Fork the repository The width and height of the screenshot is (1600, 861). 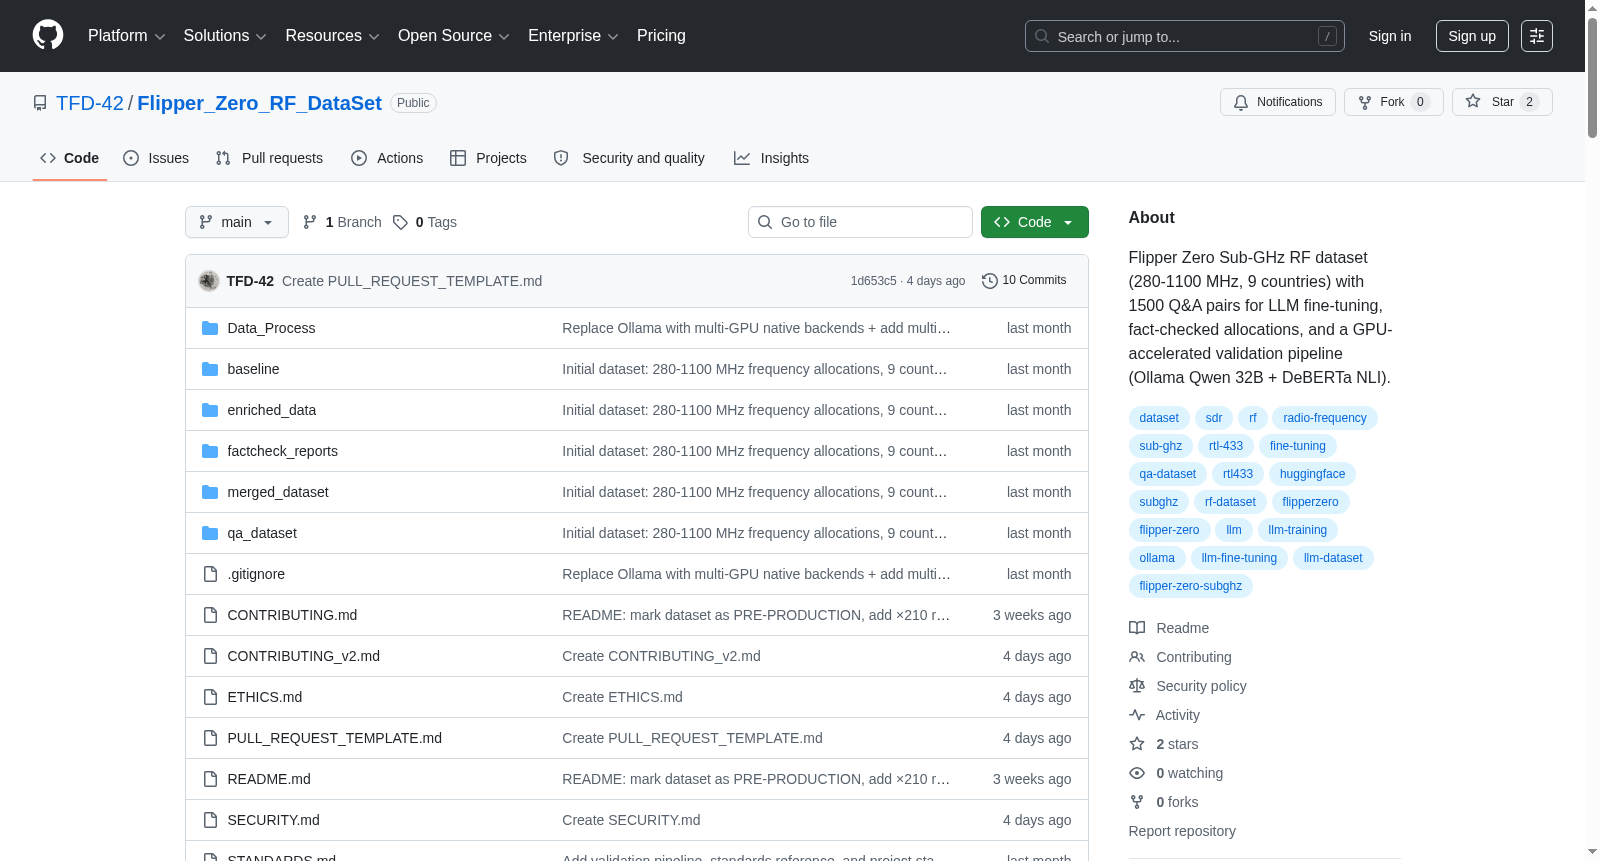(1393, 102)
